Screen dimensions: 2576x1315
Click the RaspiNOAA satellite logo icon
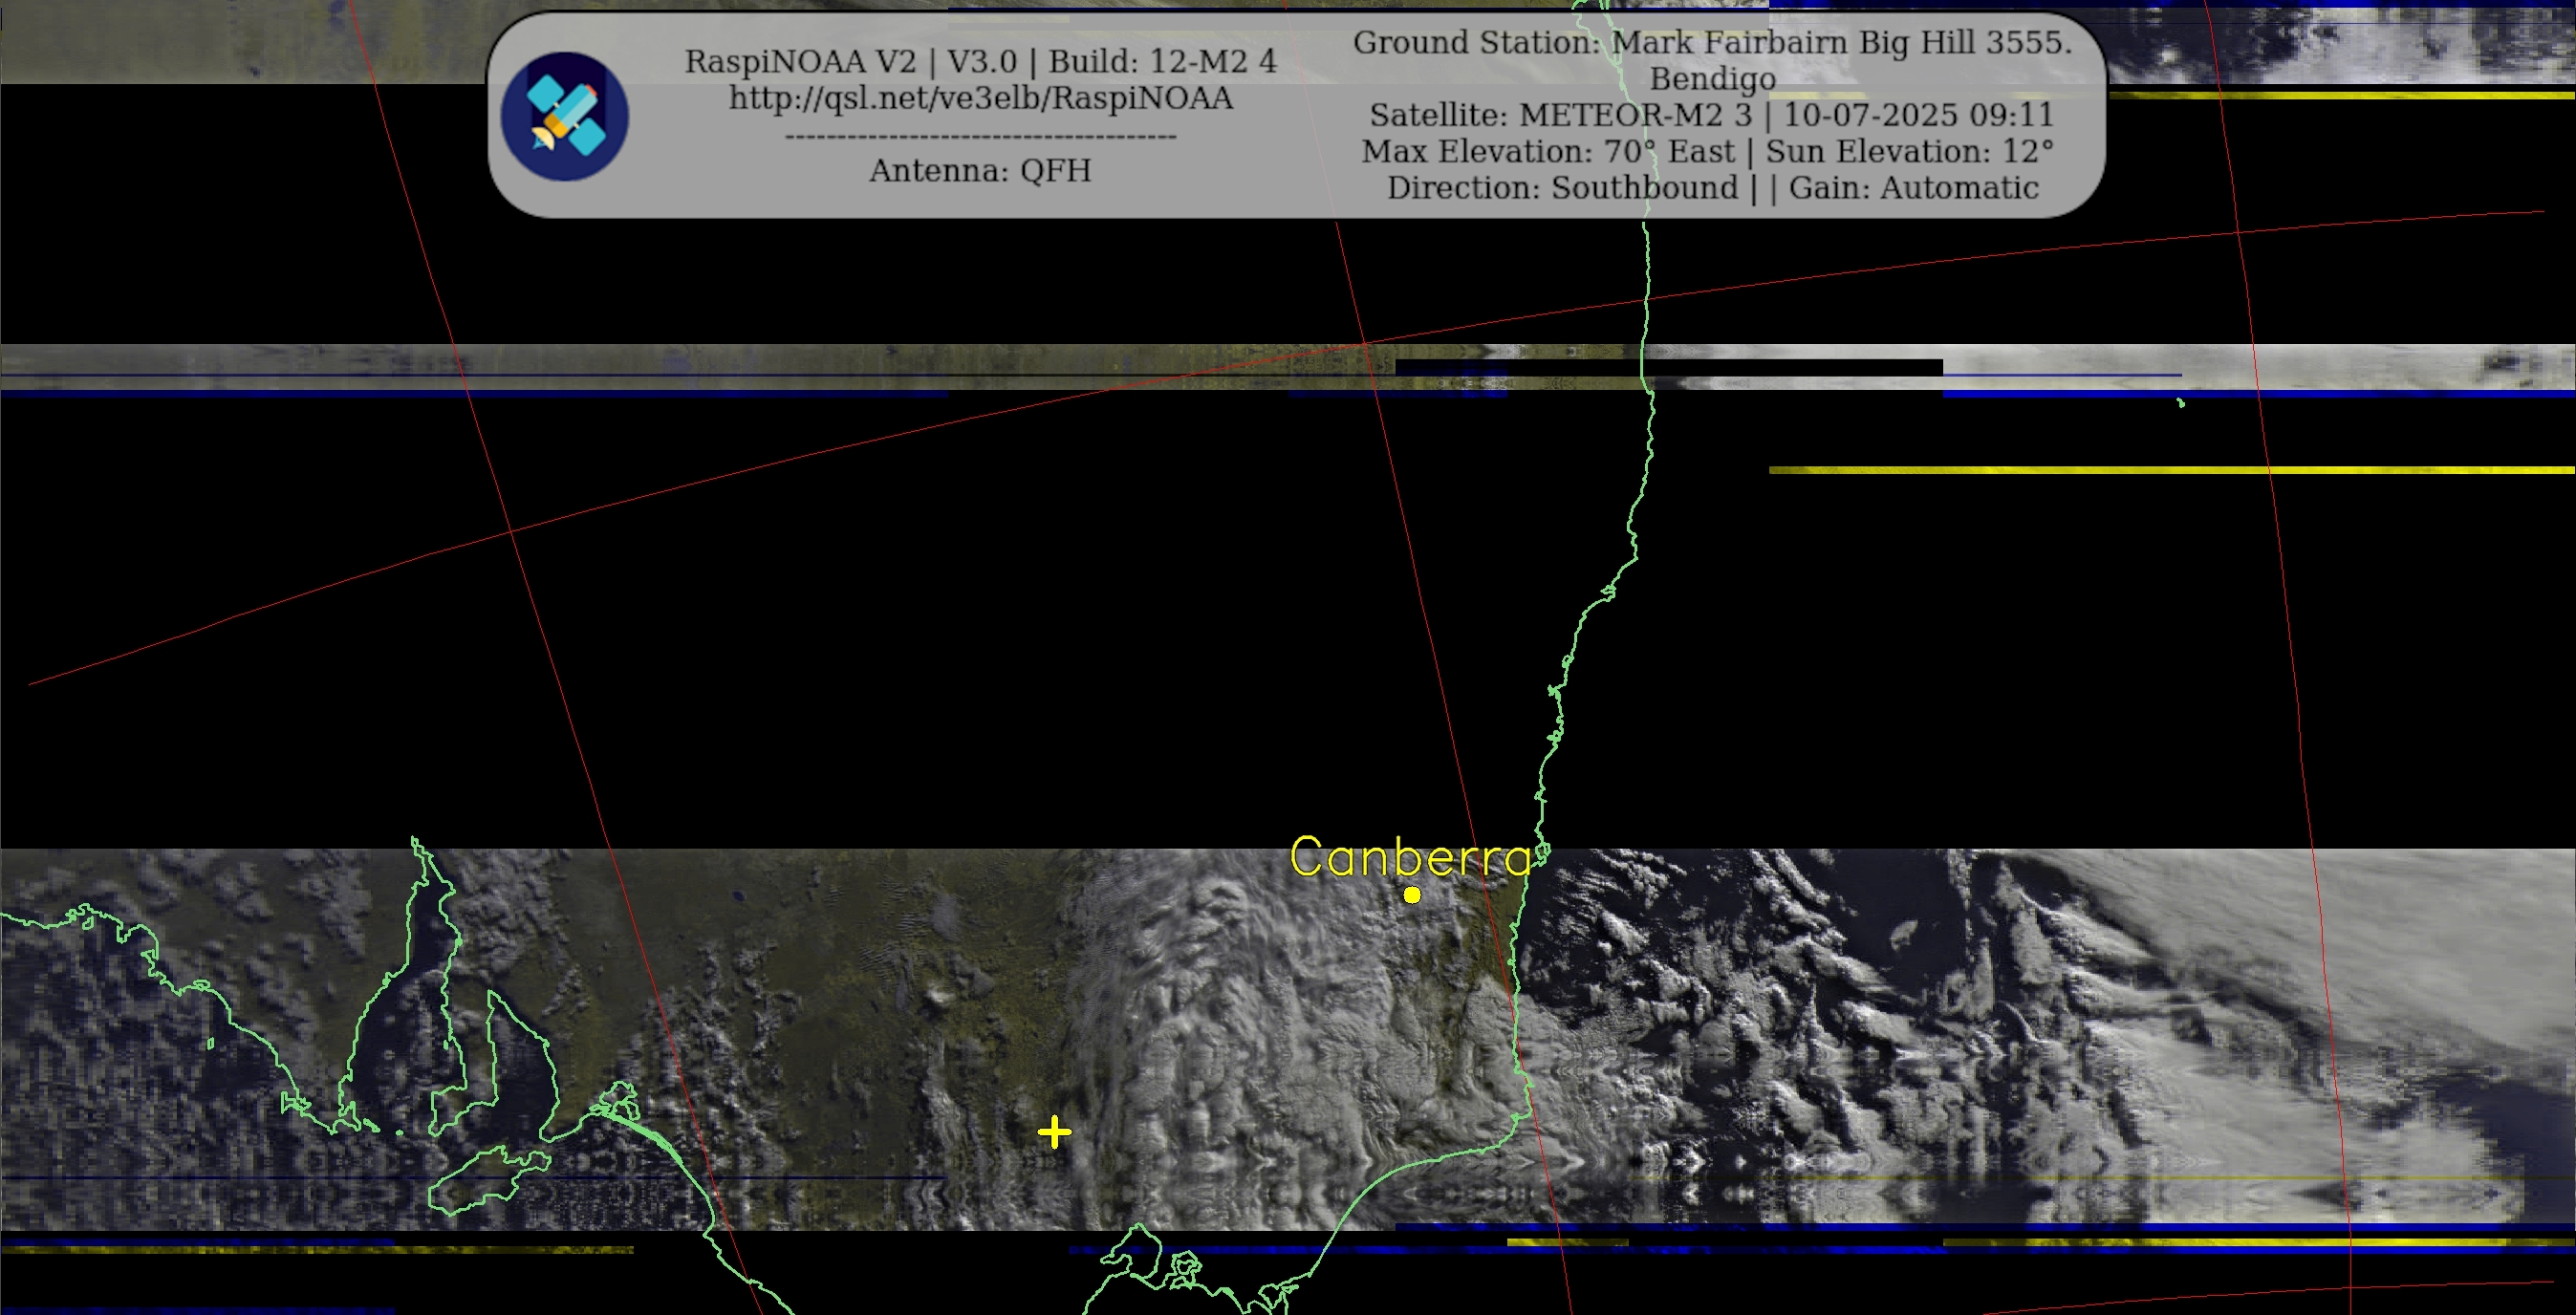coord(564,116)
